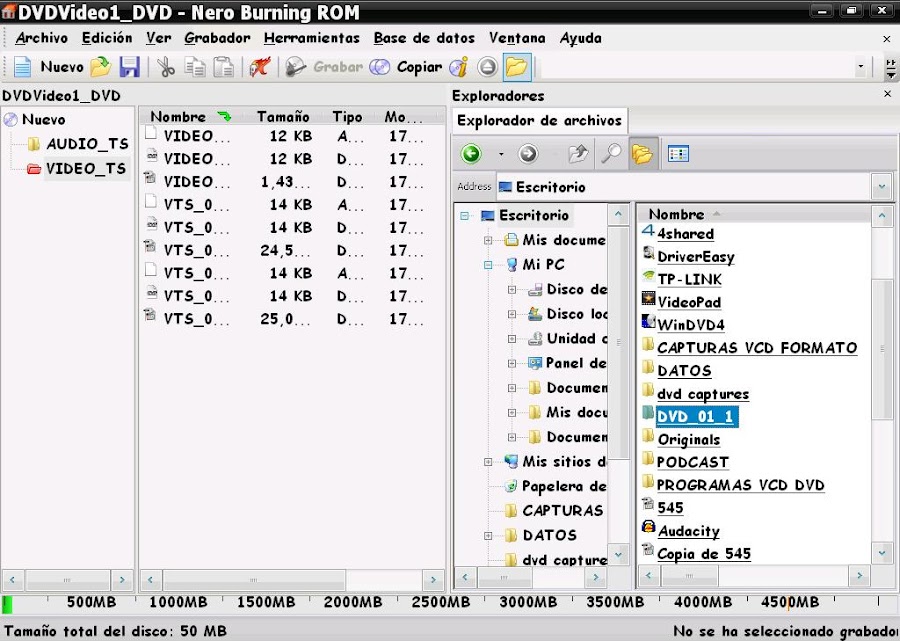Expand the Mis documentos tree node

pos(488,240)
